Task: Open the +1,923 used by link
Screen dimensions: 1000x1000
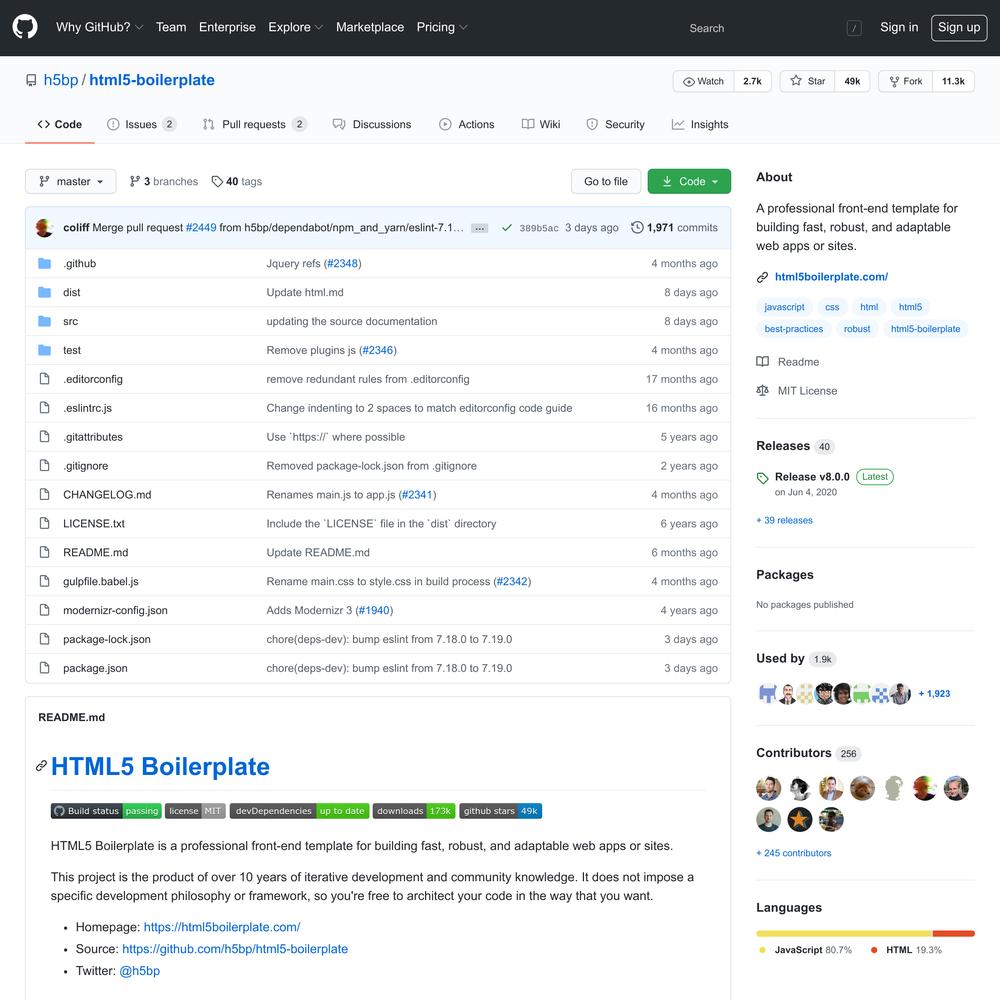Action: coord(934,694)
